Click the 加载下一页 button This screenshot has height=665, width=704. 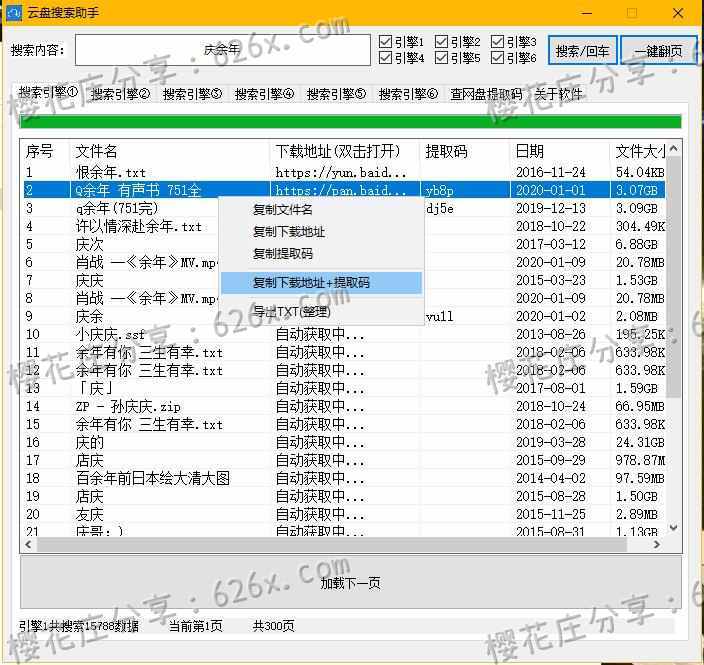pos(351,583)
